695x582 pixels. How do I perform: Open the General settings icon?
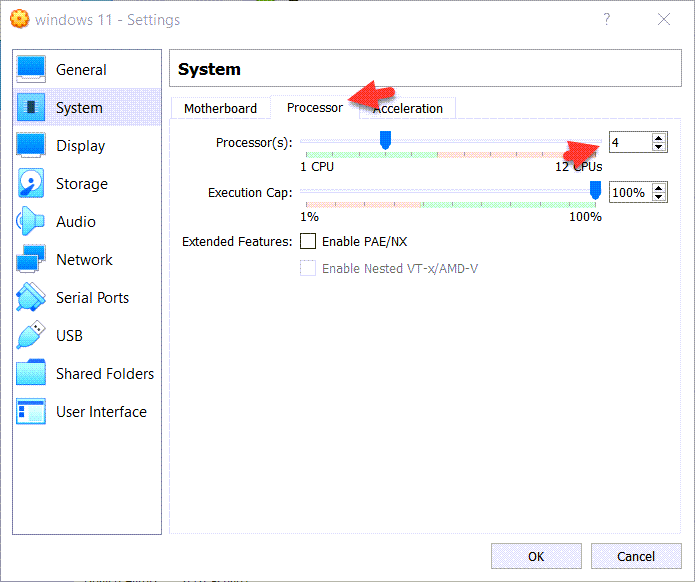tap(31, 70)
